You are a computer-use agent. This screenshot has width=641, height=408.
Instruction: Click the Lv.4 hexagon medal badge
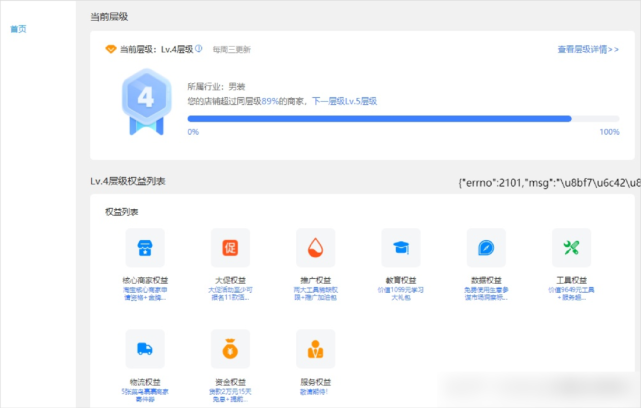point(146,102)
